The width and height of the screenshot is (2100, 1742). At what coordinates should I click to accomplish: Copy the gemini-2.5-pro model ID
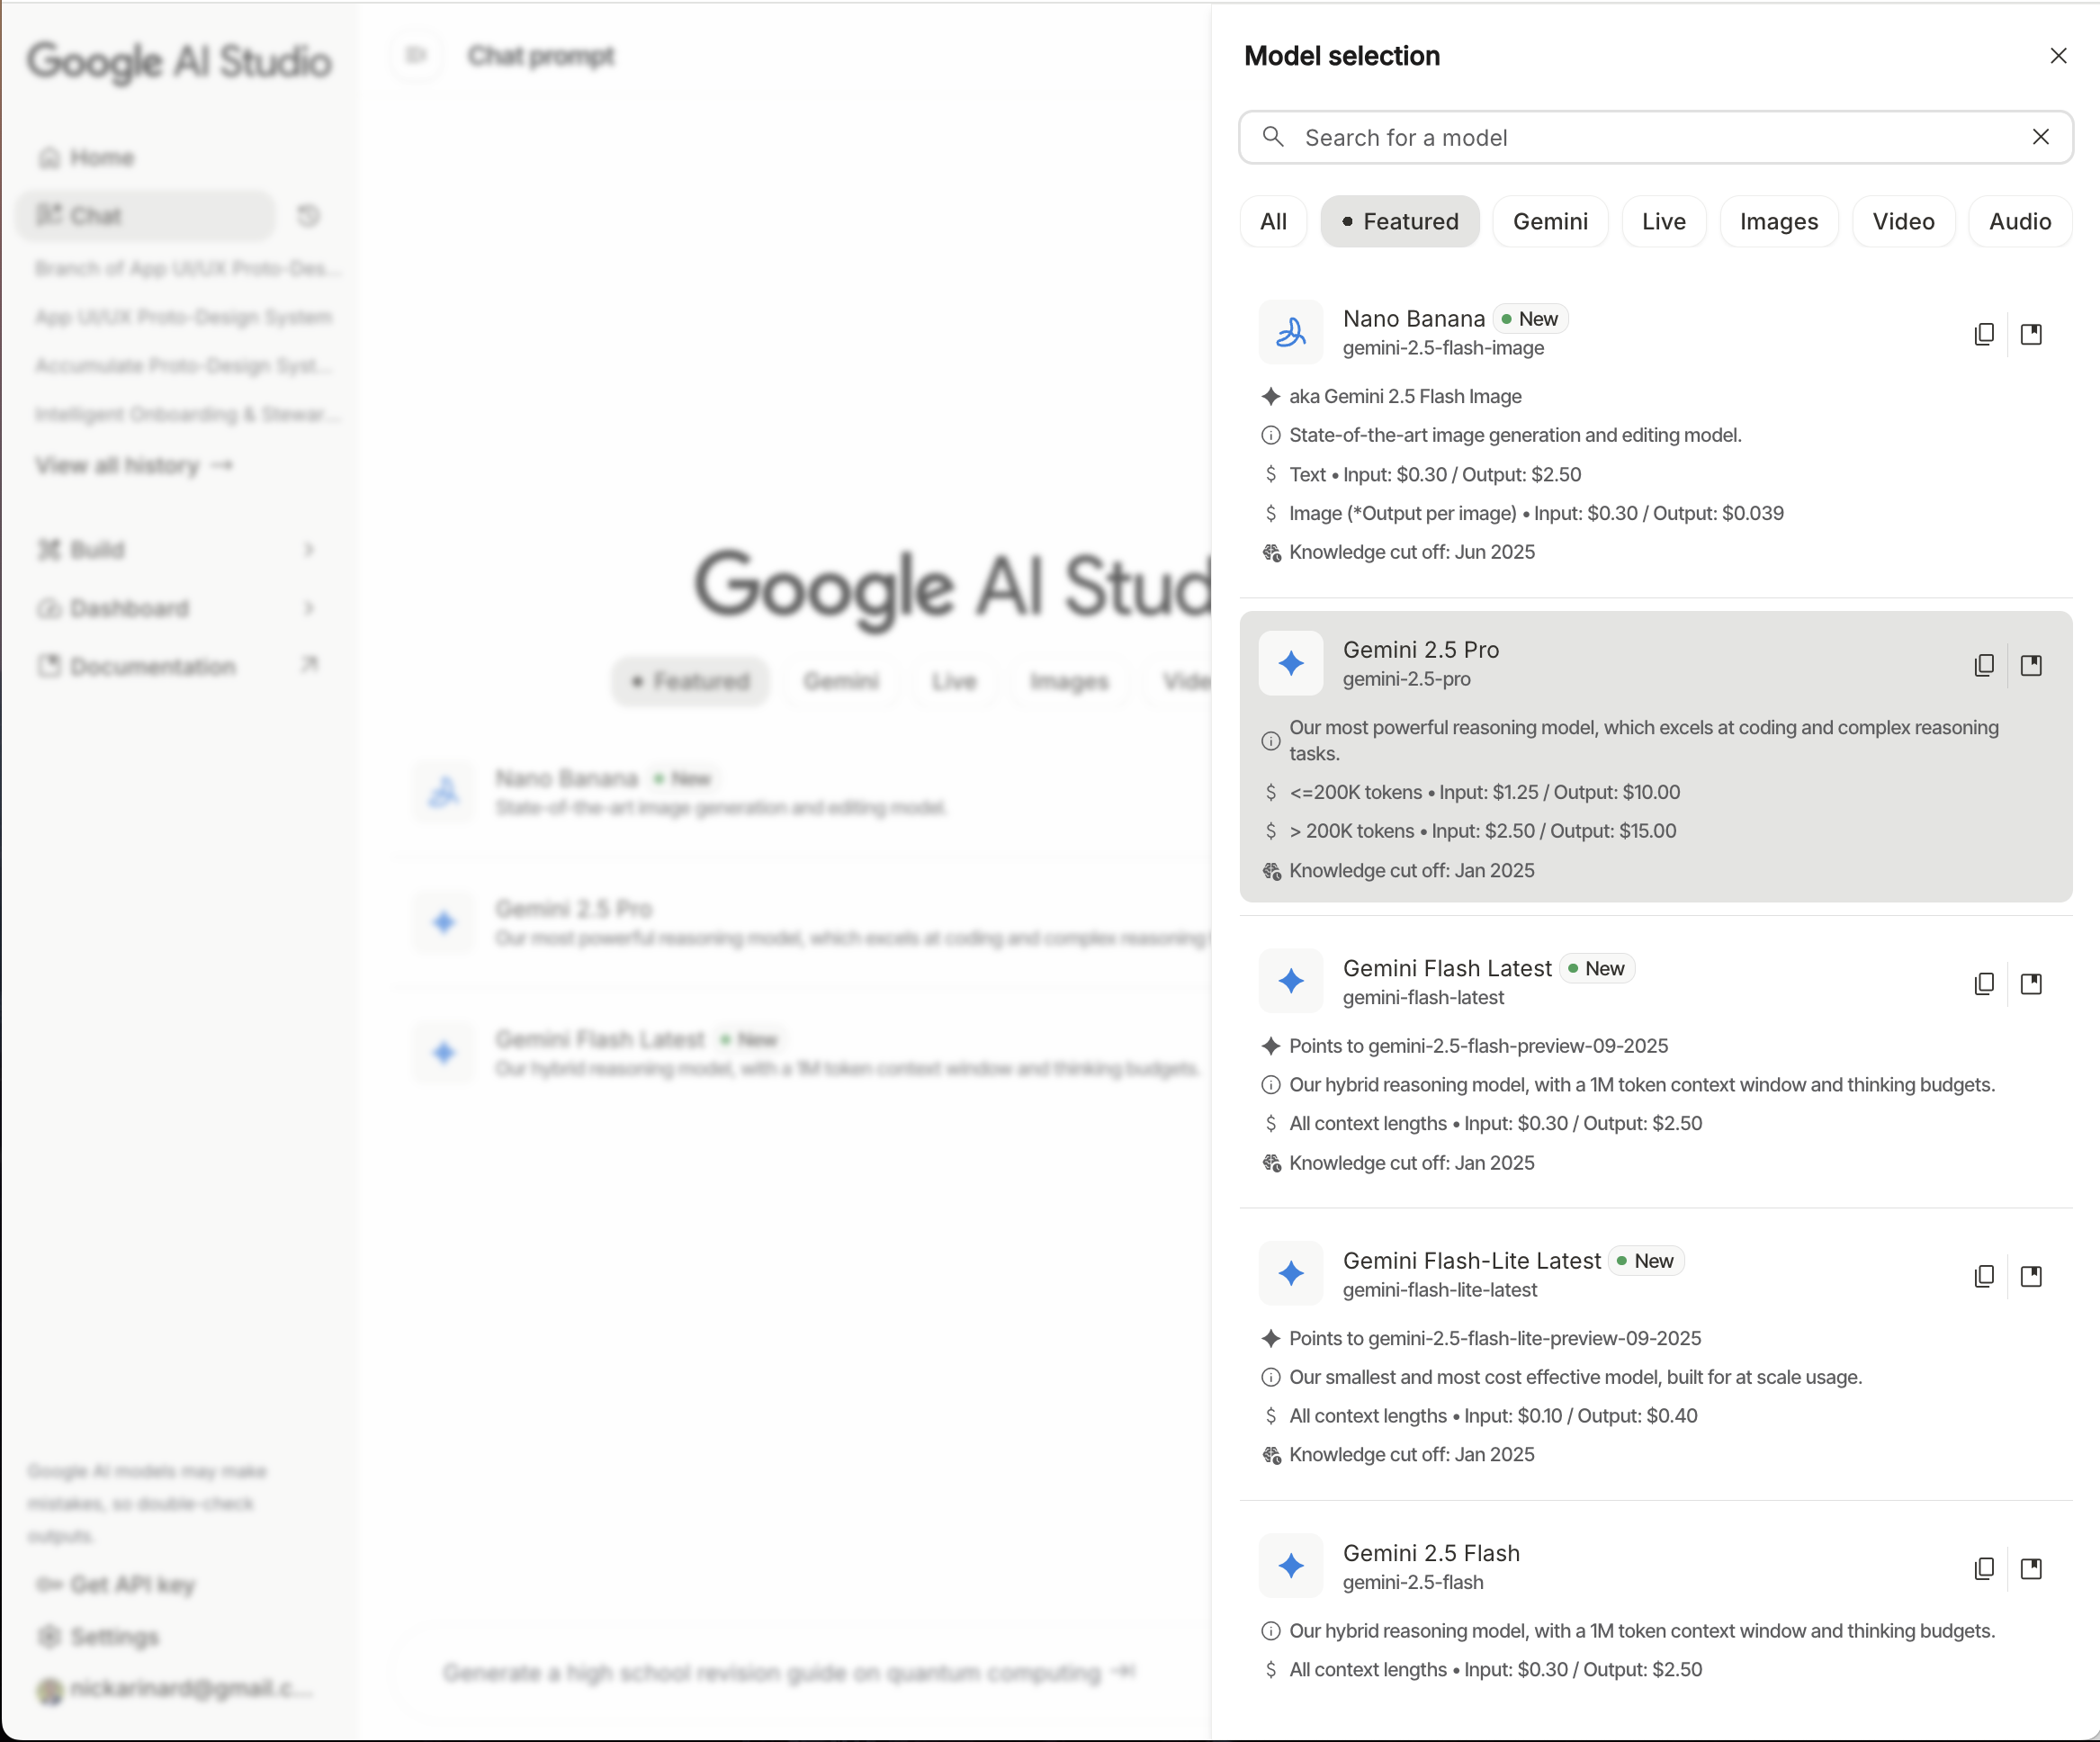click(1984, 665)
